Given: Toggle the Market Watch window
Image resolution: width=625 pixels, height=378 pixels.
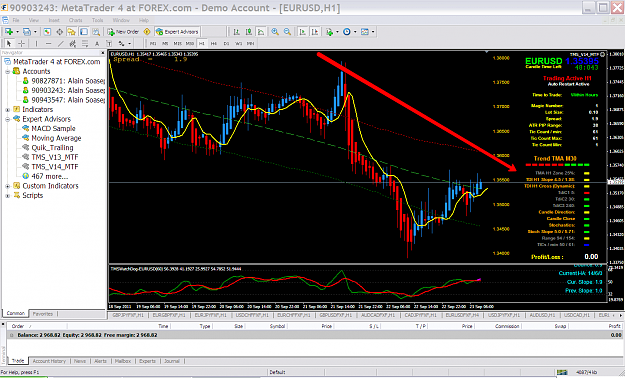Looking at the screenshot, I should (47, 32).
